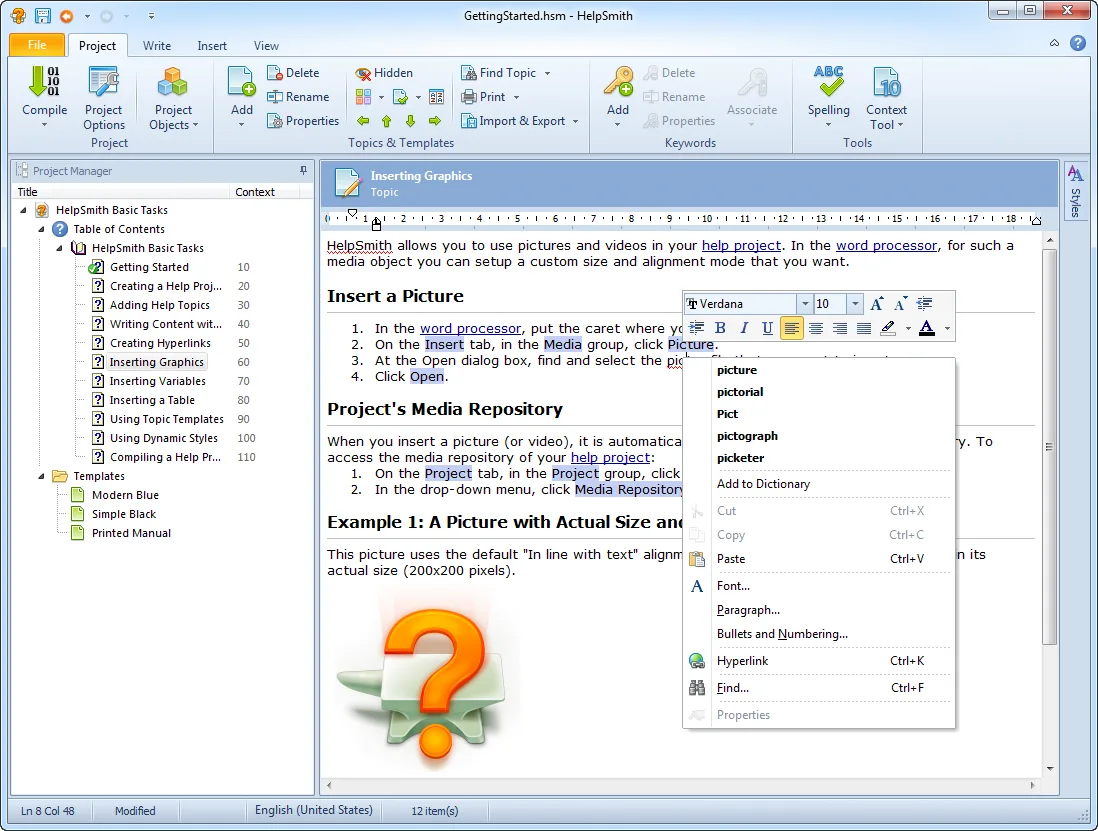Click the text highlight marker icon

888,328
